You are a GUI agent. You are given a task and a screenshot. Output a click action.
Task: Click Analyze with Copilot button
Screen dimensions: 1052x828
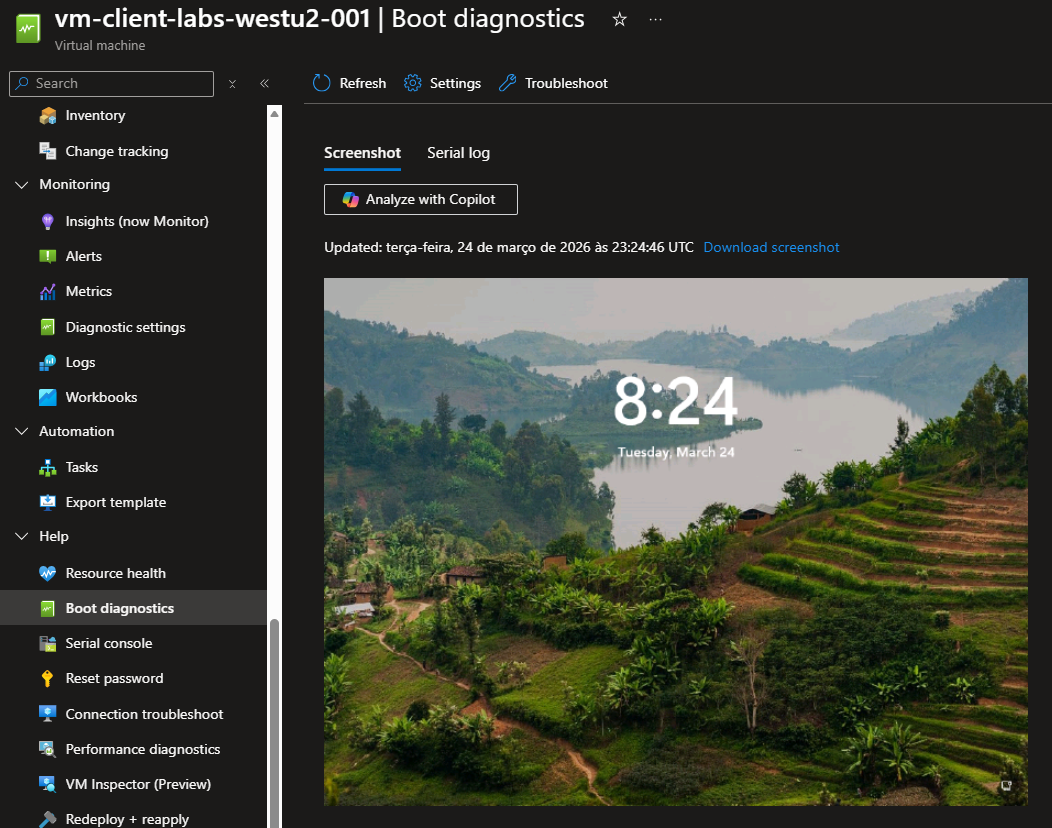click(420, 199)
